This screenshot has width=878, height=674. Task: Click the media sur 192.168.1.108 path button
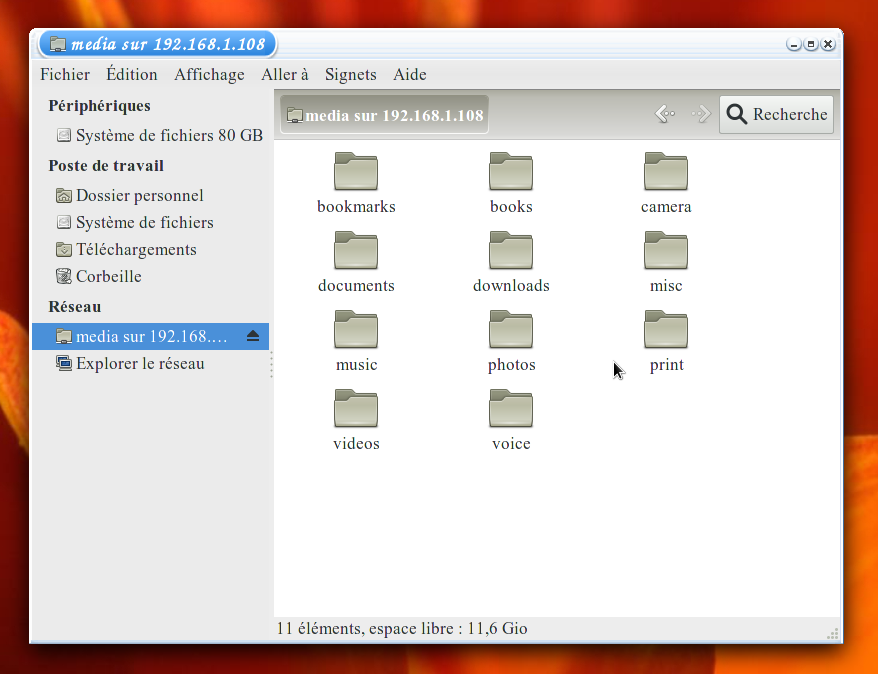point(384,115)
